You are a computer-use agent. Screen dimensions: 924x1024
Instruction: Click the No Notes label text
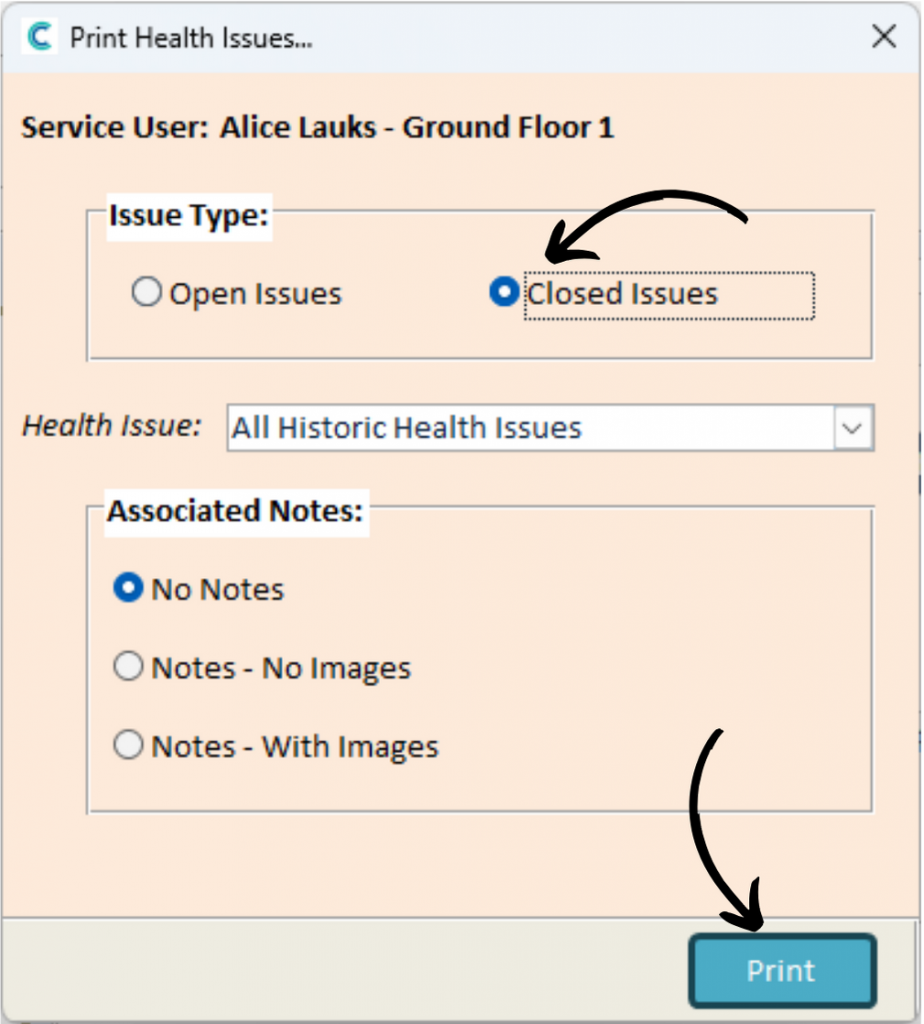(217, 590)
